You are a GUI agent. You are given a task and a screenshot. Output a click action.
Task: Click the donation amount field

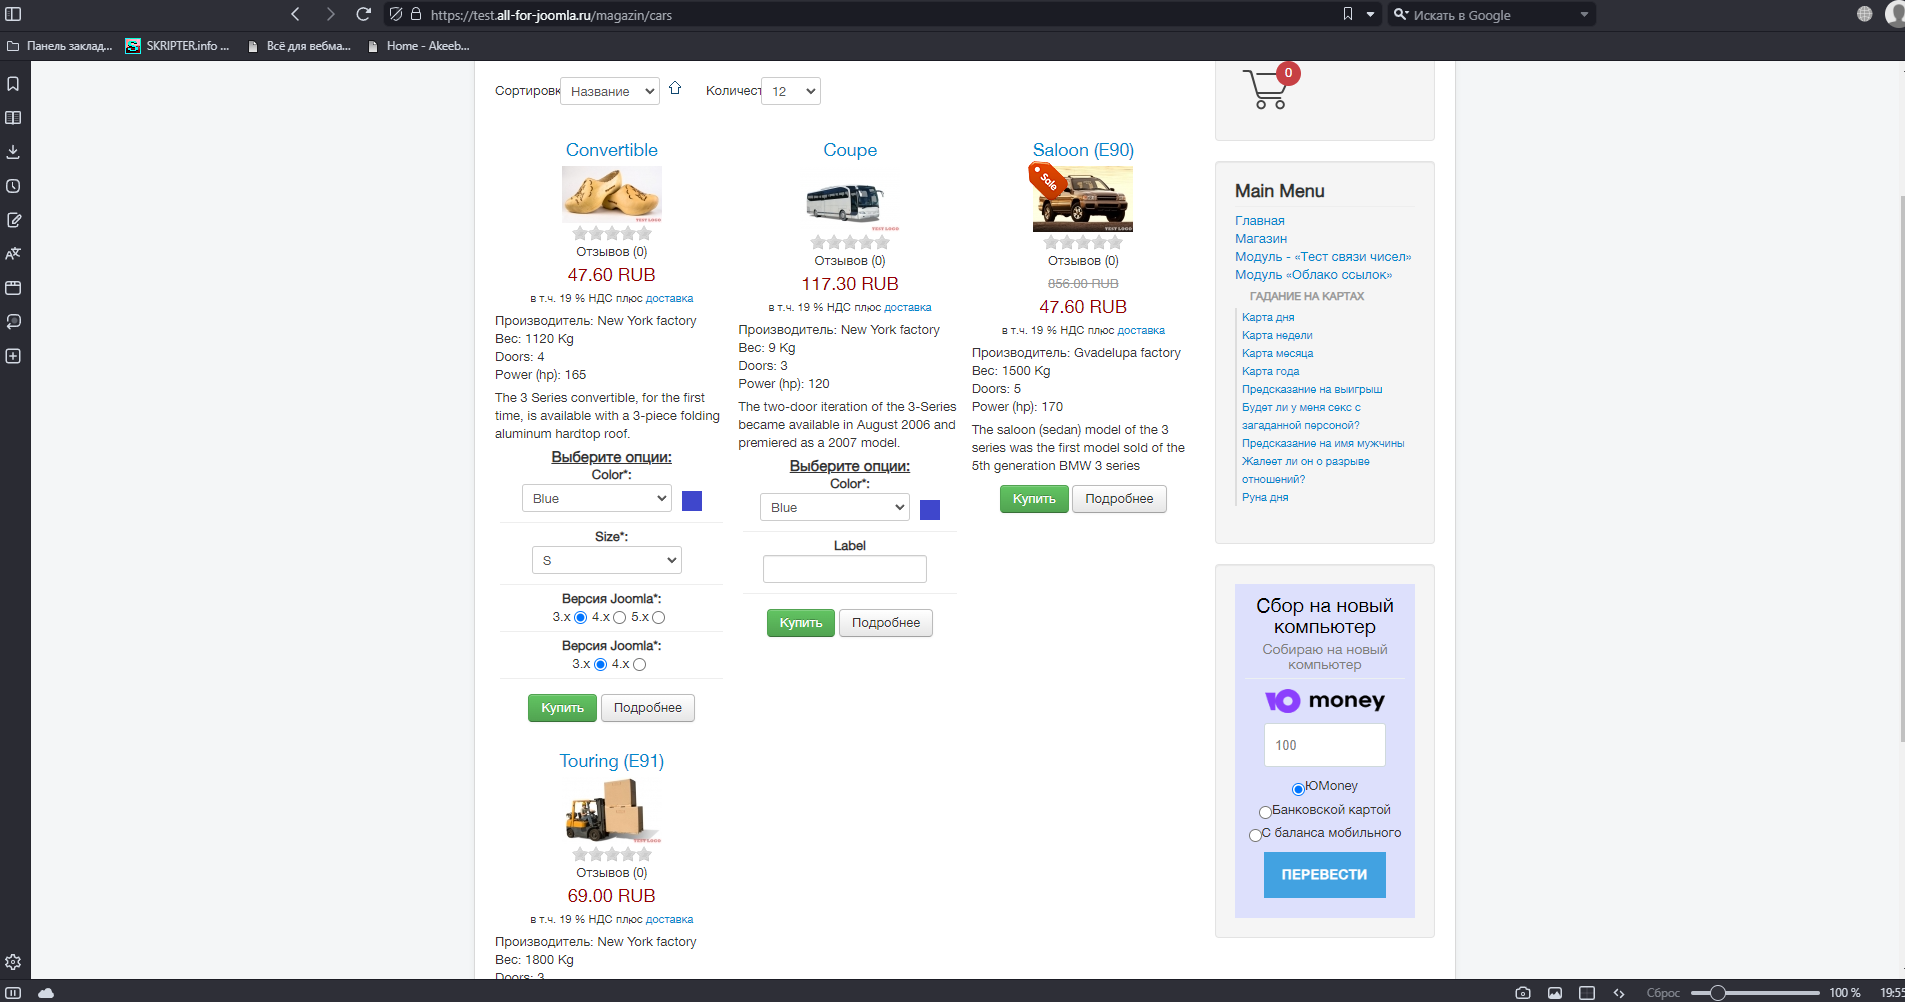click(1325, 745)
